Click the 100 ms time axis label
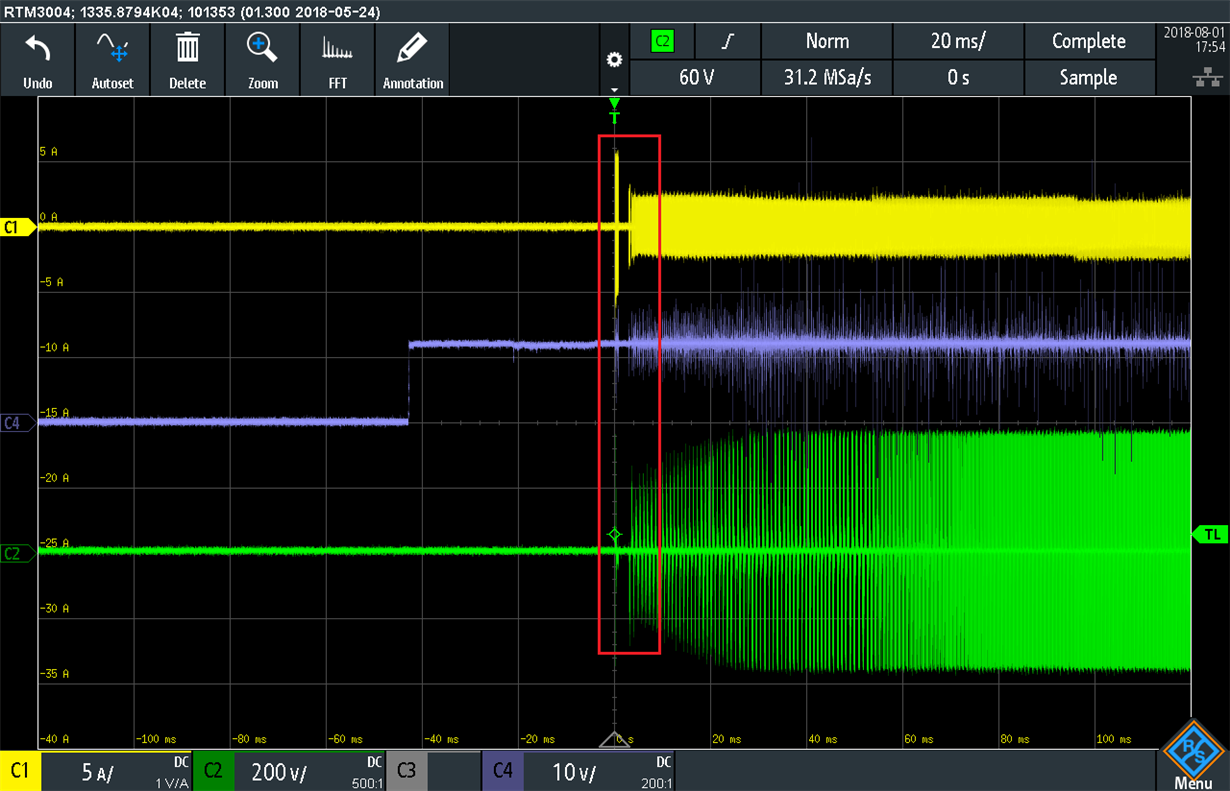The image size is (1230, 791). click(x=1114, y=739)
